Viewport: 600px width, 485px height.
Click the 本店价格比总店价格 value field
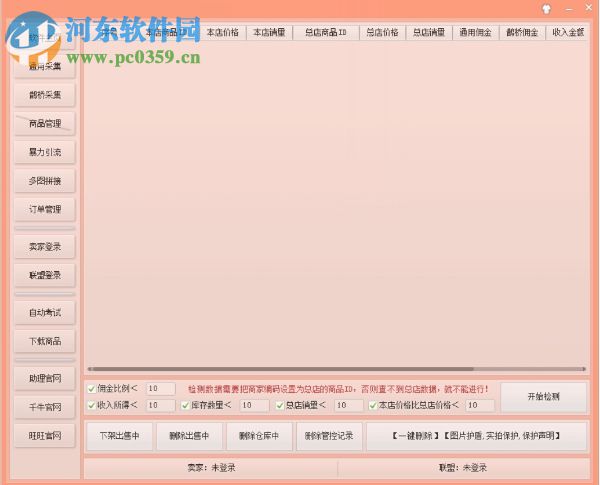click(480, 405)
